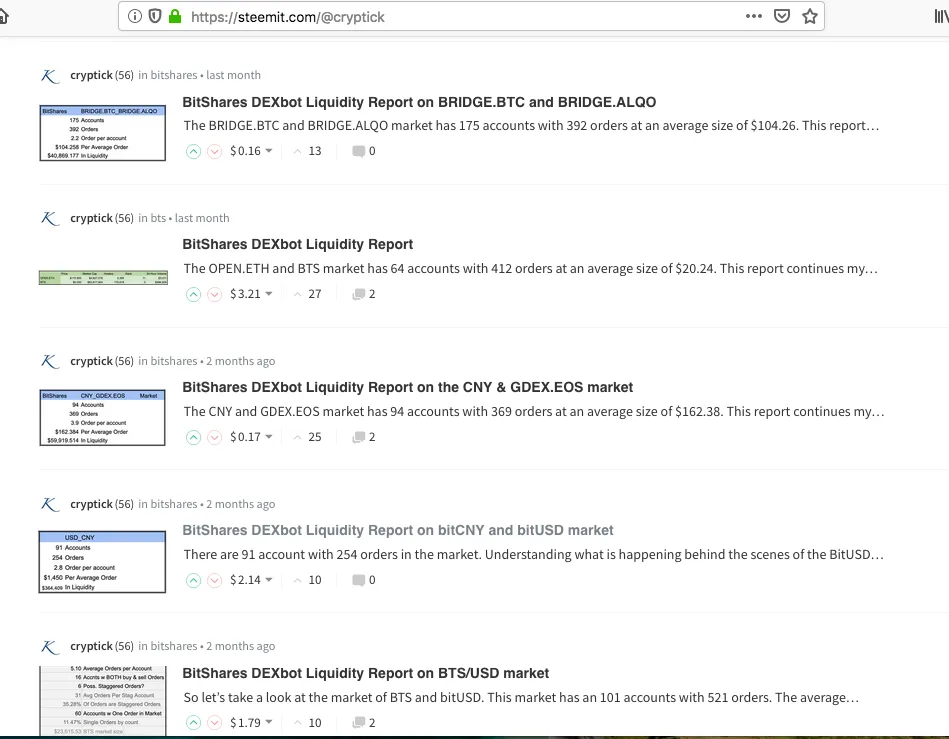Open the CNY & GDEX.EOS market report title
Image resolution: width=949 pixels, height=739 pixels.
pos(407,387)
